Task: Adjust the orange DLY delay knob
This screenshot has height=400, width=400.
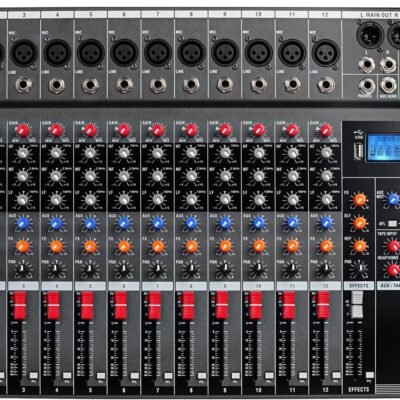Action: 359,223
